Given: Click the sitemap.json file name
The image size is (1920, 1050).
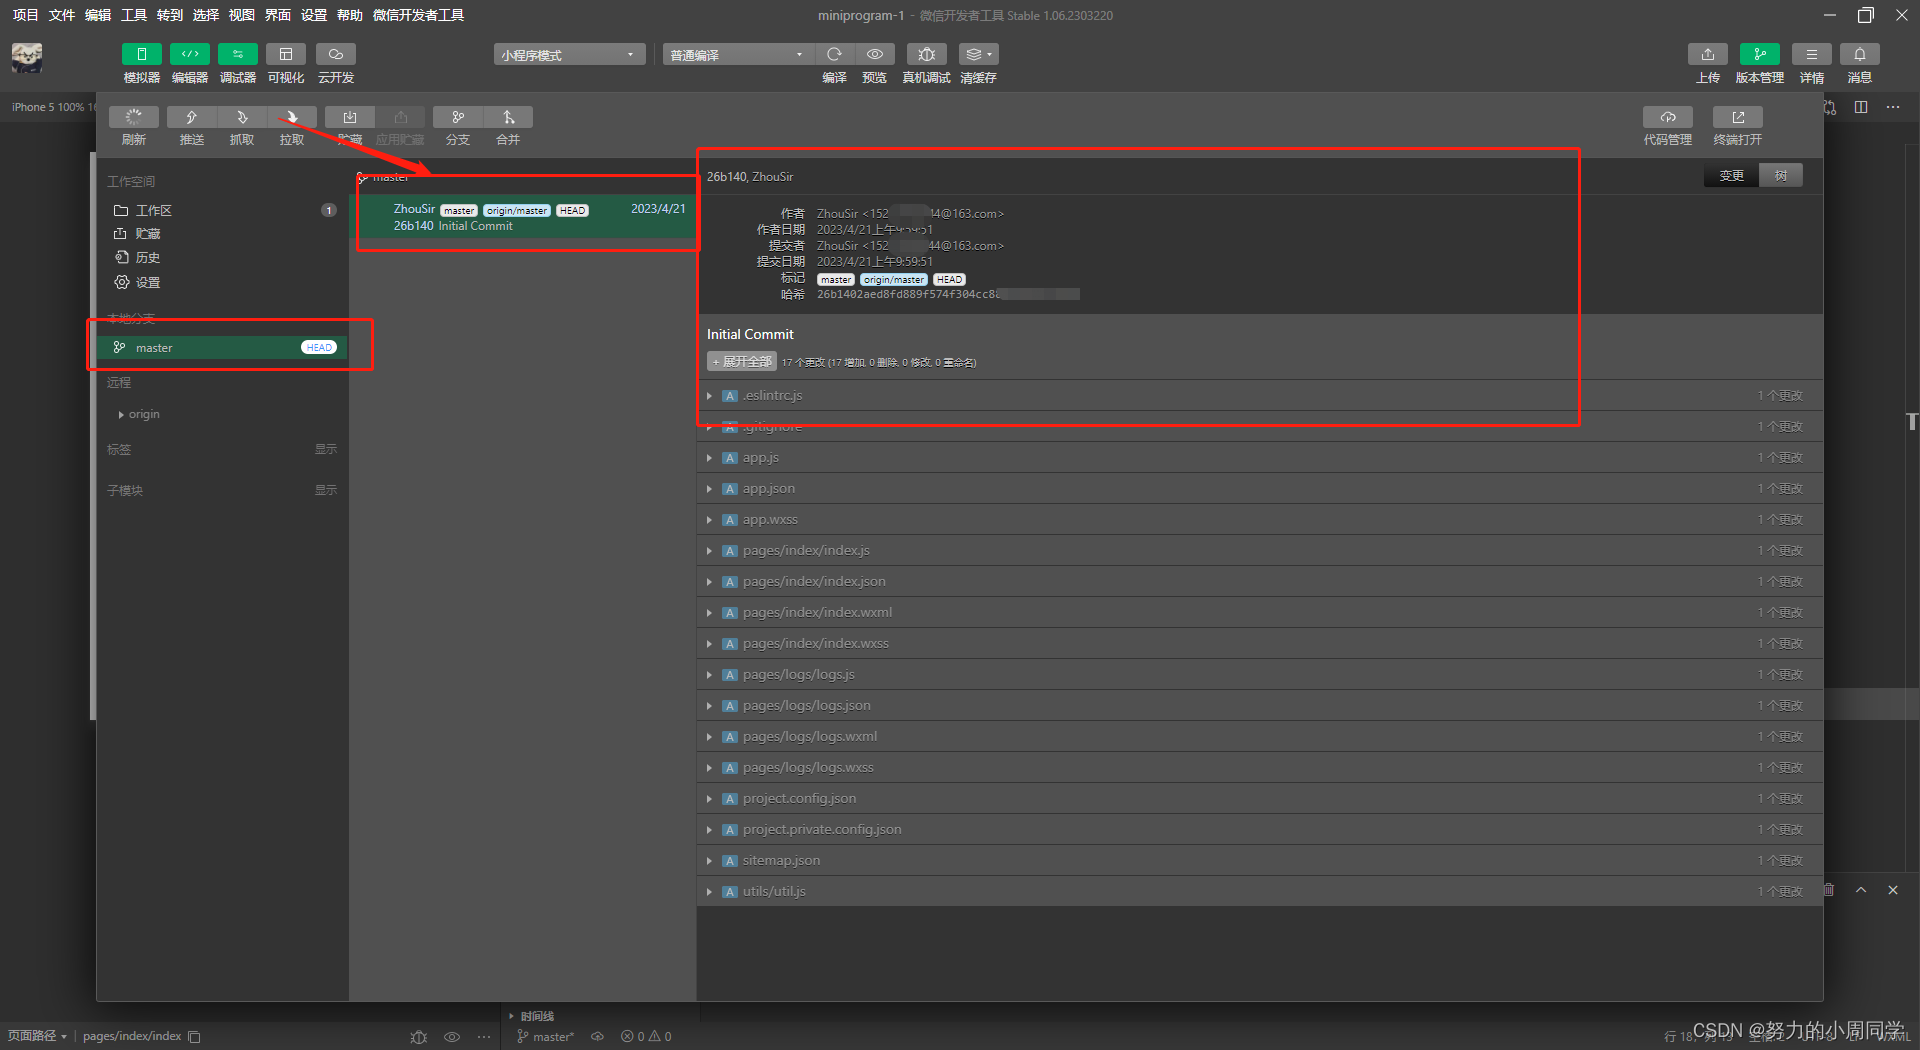Looking at the screenshot, I should [781, 860].
